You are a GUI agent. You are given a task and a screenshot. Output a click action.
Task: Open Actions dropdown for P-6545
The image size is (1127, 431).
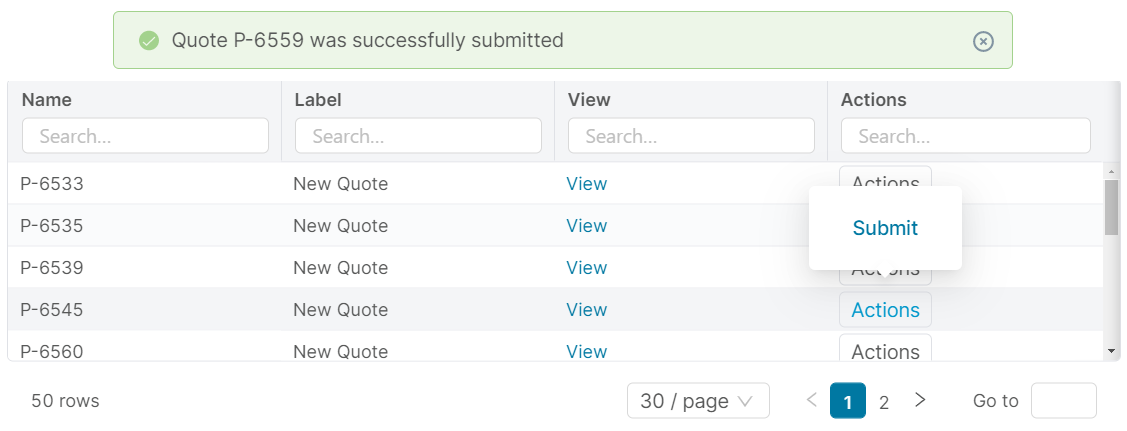point(885,310)
